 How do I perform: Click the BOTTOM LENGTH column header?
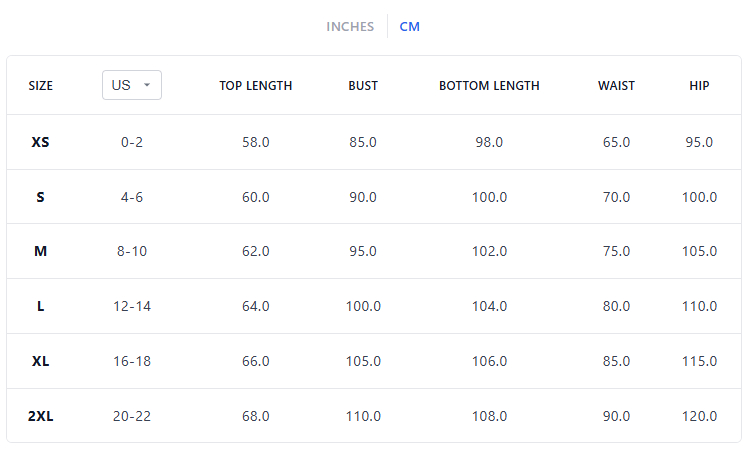coord(489,86)
